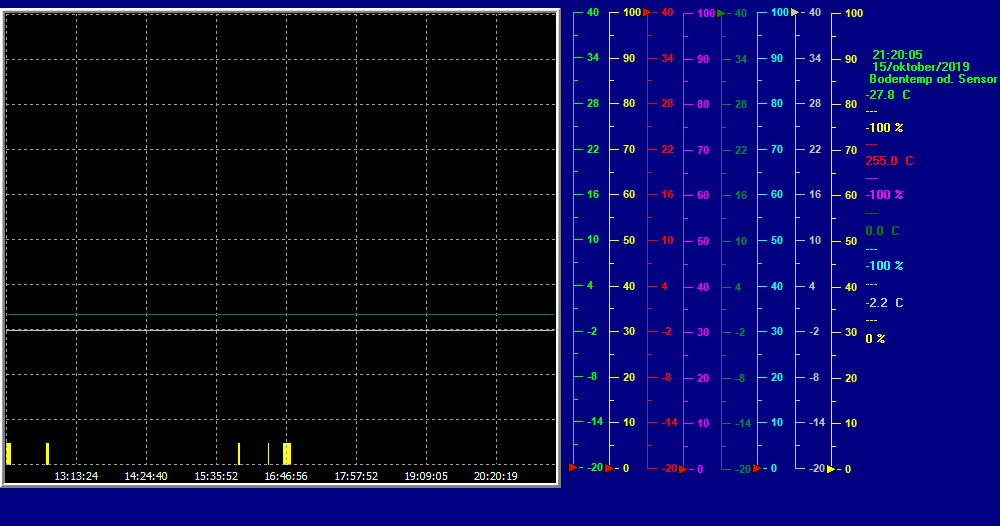
Task: Click the dark green triangle atop the dark green scale
Action: point(722,13)
